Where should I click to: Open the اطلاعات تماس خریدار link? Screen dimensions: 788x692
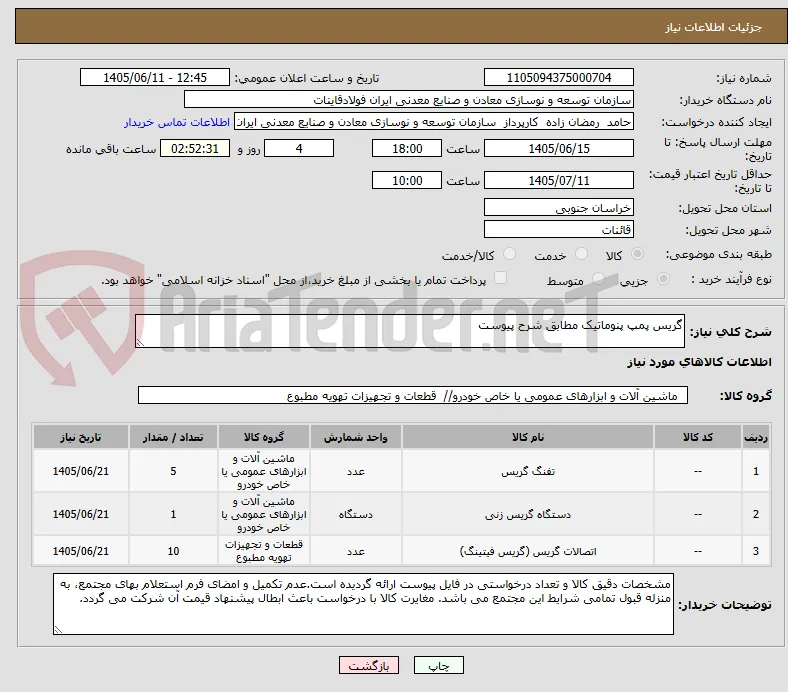point(177,122)
